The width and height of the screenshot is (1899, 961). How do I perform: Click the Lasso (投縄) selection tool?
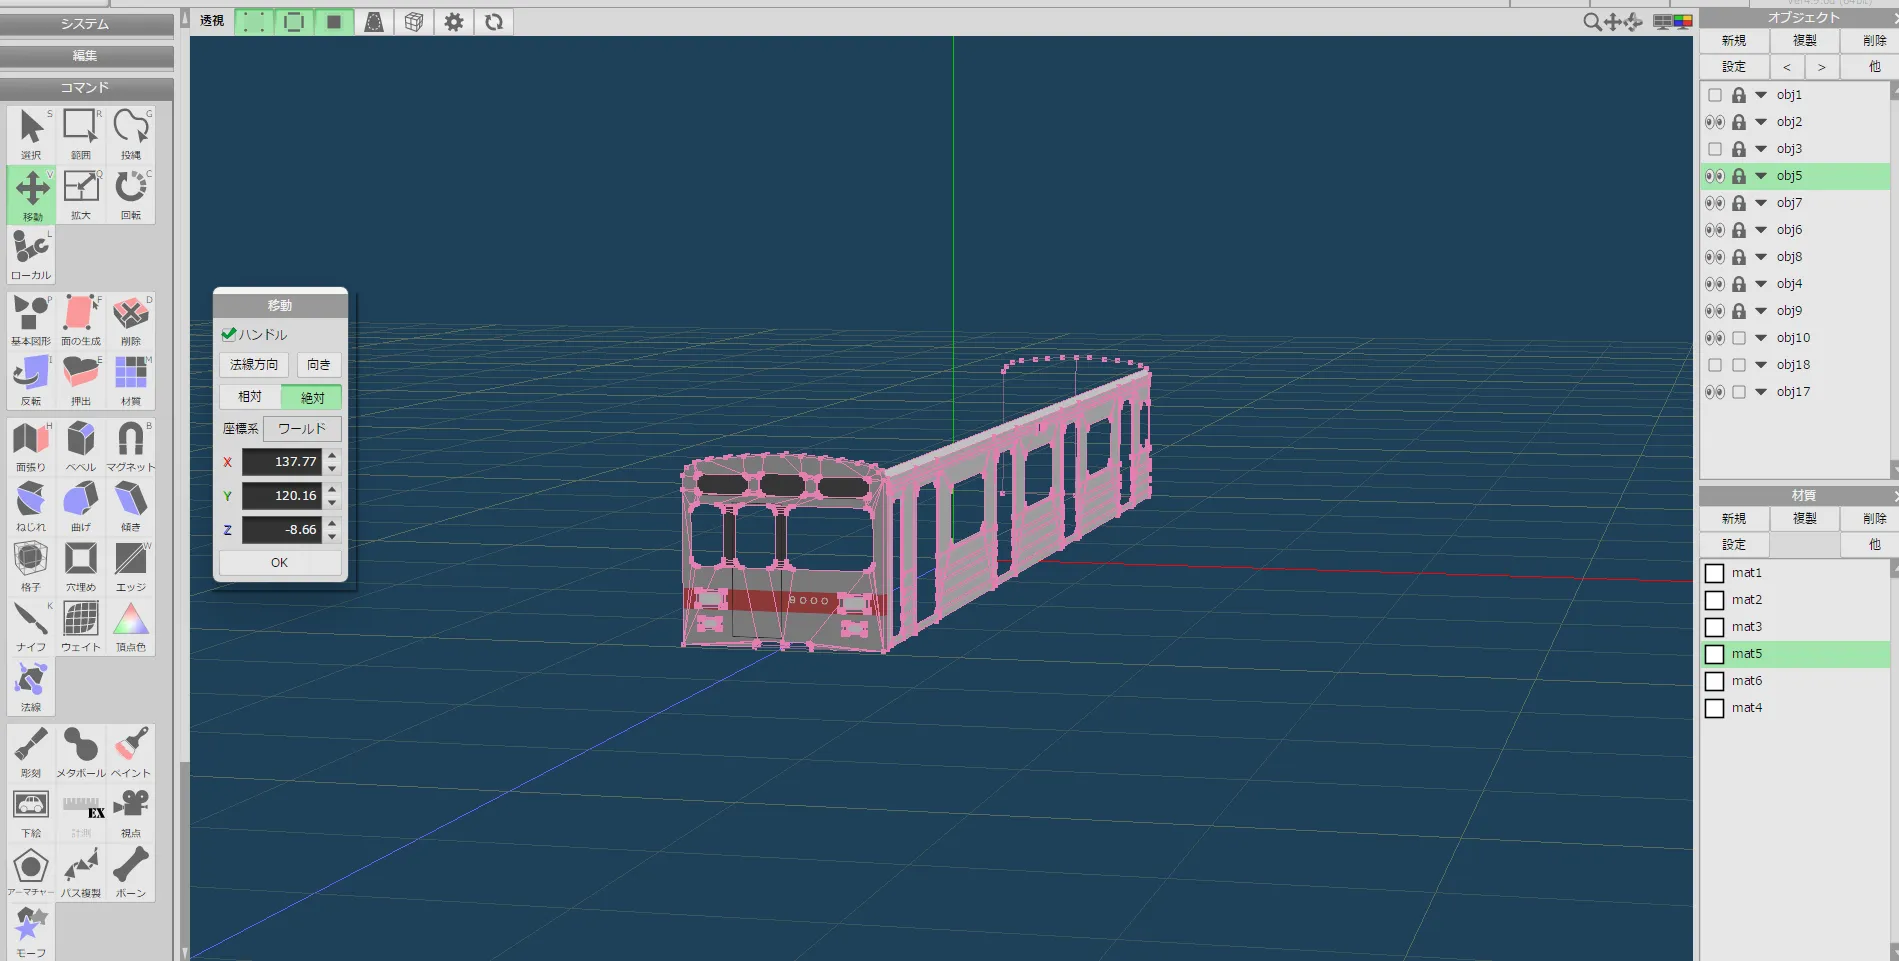(x=131, y=133)
